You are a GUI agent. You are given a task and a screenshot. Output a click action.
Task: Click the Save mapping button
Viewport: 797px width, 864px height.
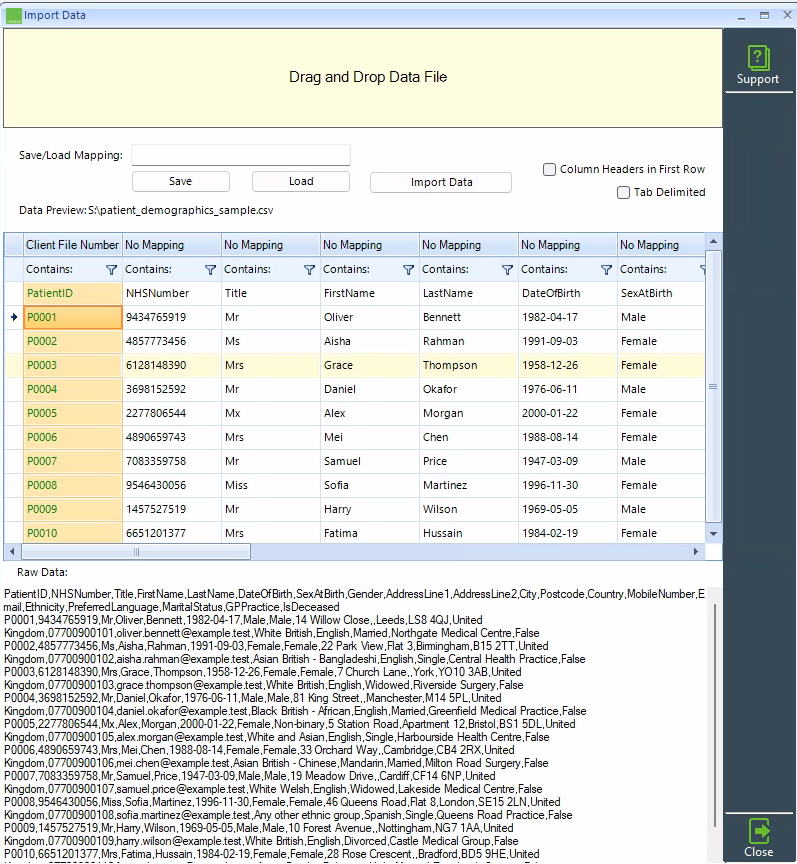coord(181,181)
